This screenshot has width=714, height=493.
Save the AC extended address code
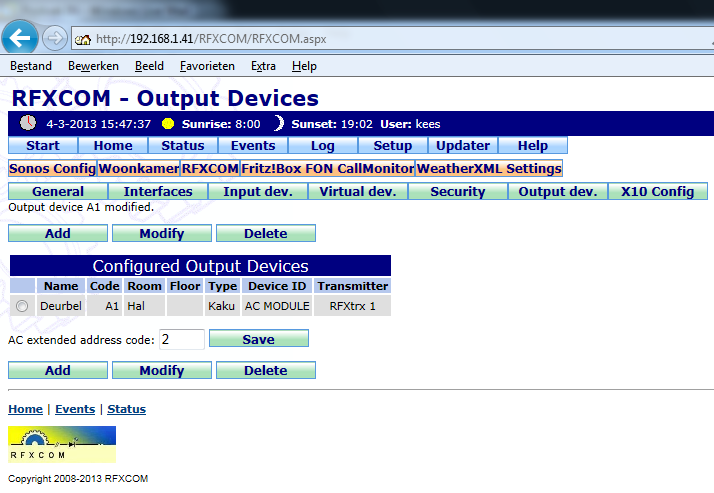tap(259, 339)
